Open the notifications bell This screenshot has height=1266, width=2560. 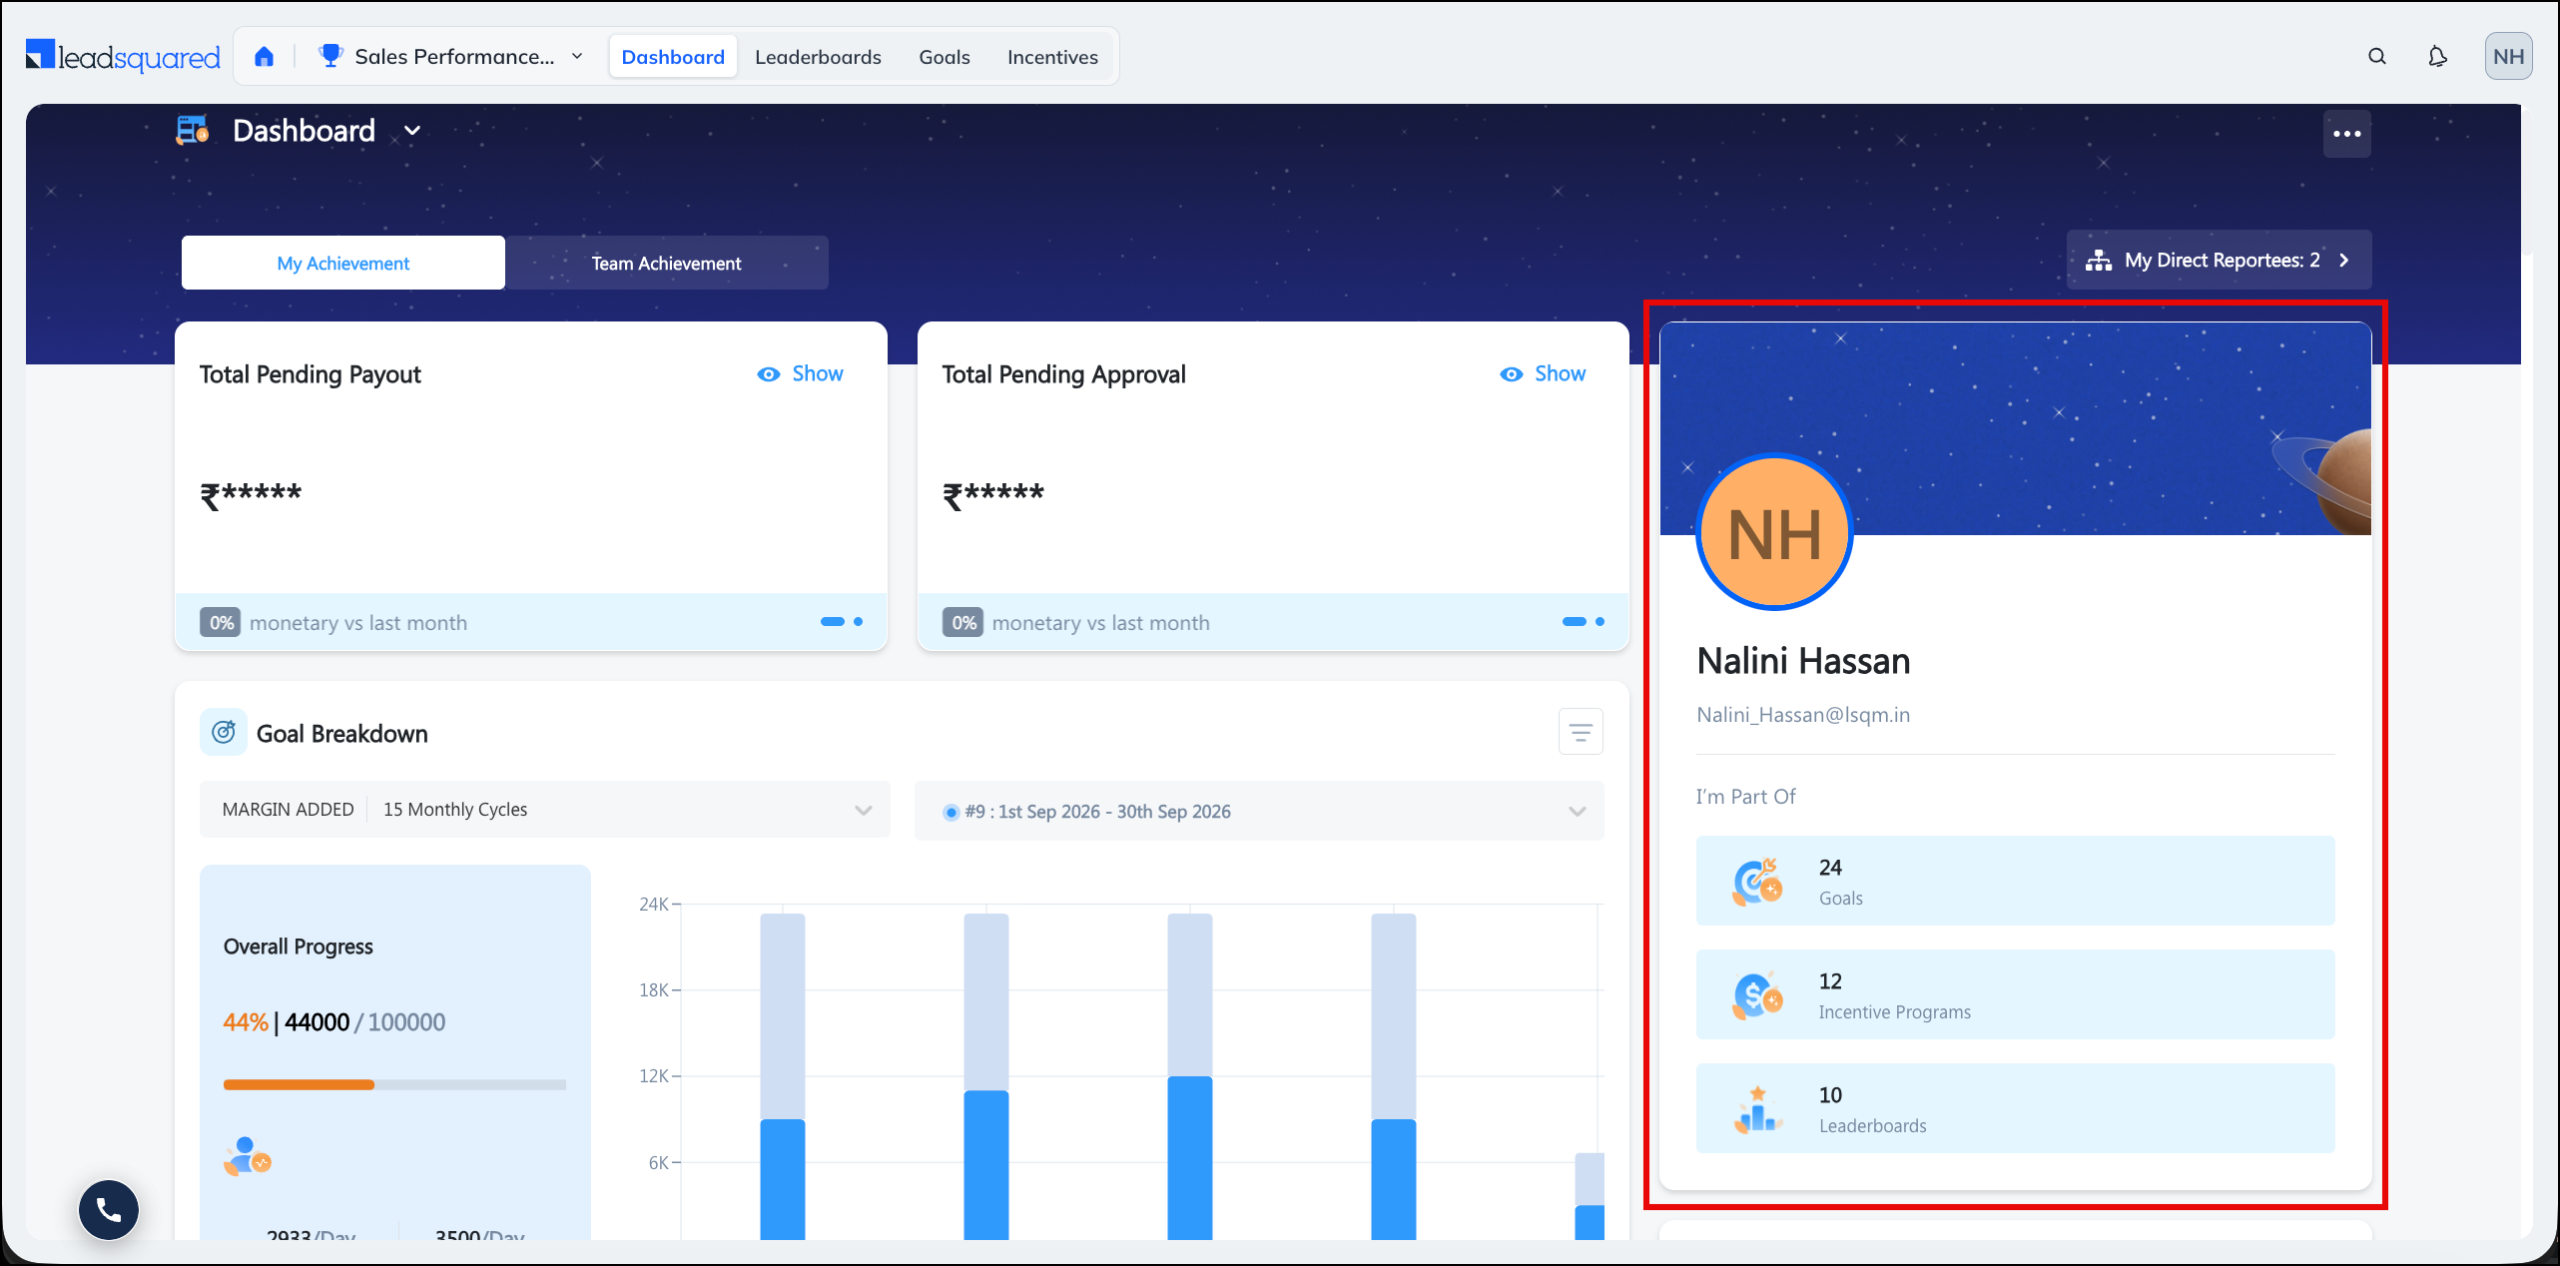pyautogui.click(x=2438, y=57)
